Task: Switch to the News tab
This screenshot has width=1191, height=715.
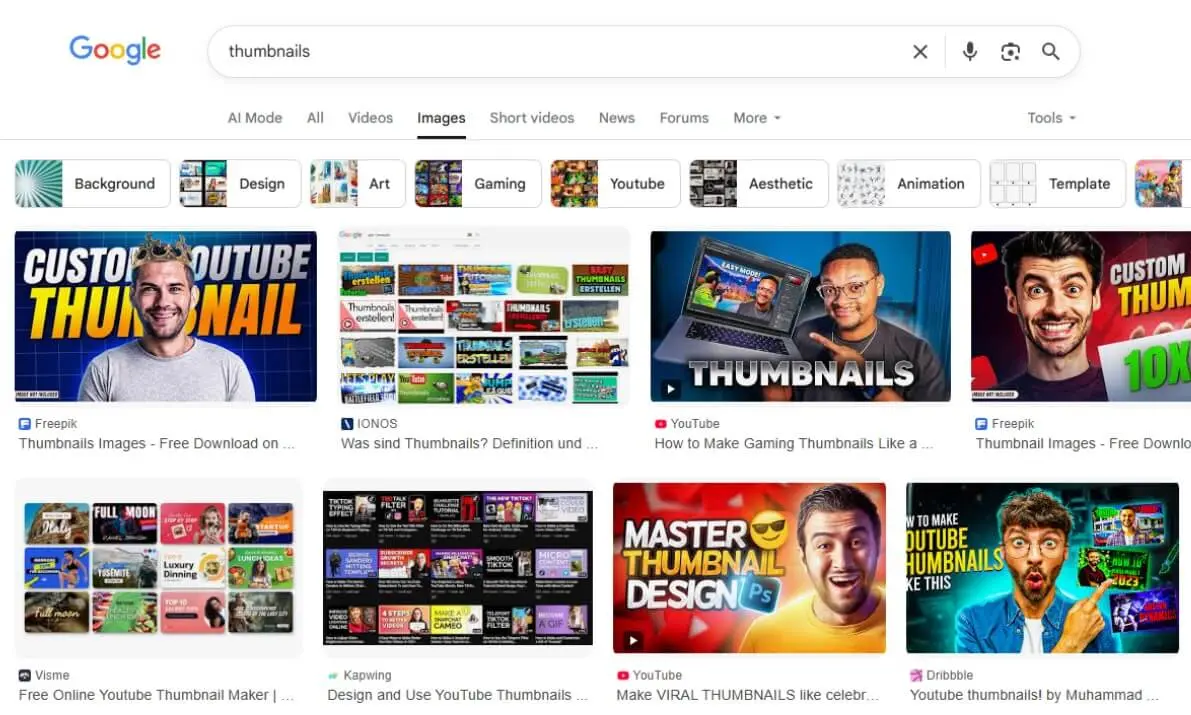Action: pyautogui.click(x=616, y=118)
